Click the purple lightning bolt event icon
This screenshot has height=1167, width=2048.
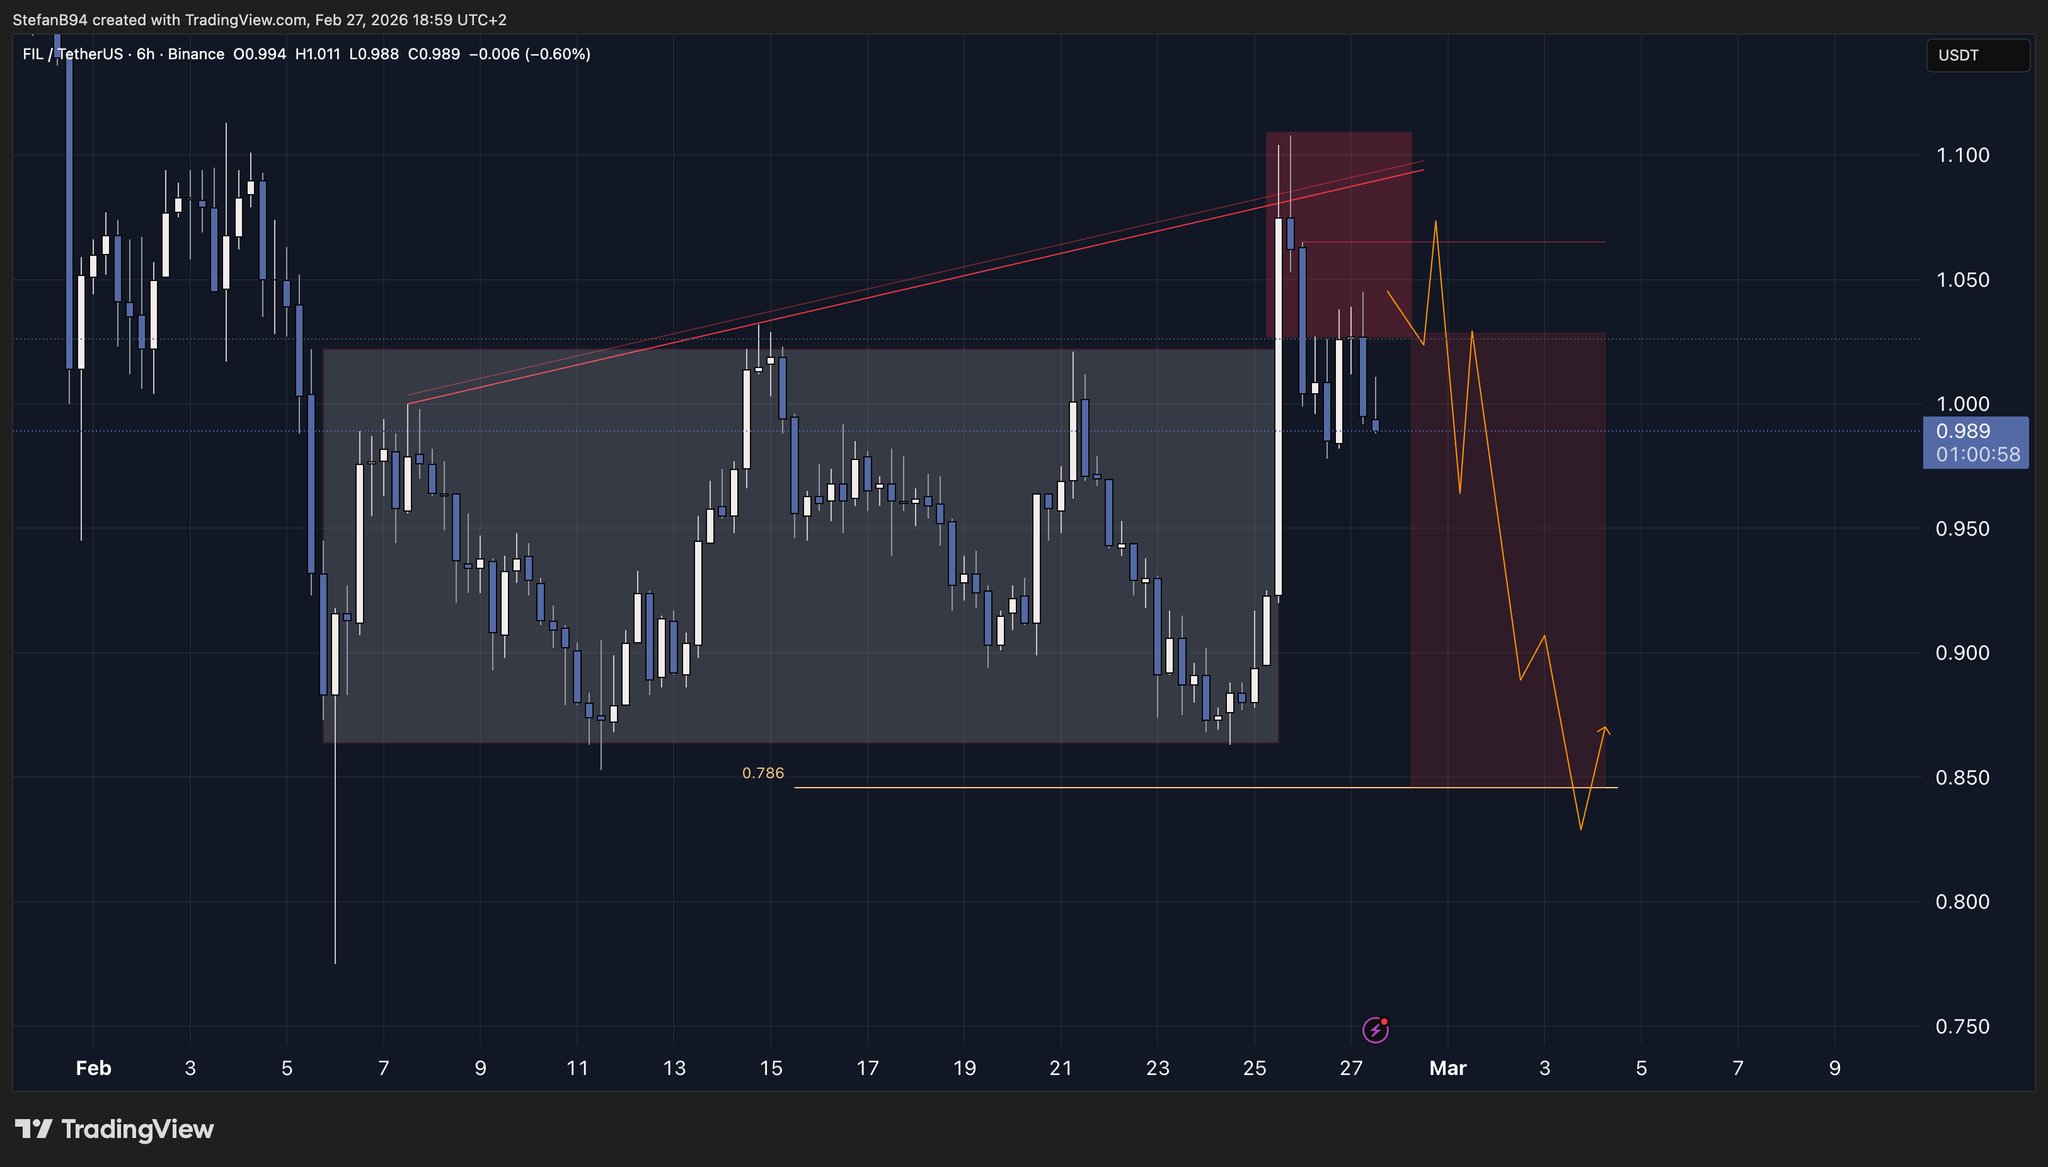1375,1030
